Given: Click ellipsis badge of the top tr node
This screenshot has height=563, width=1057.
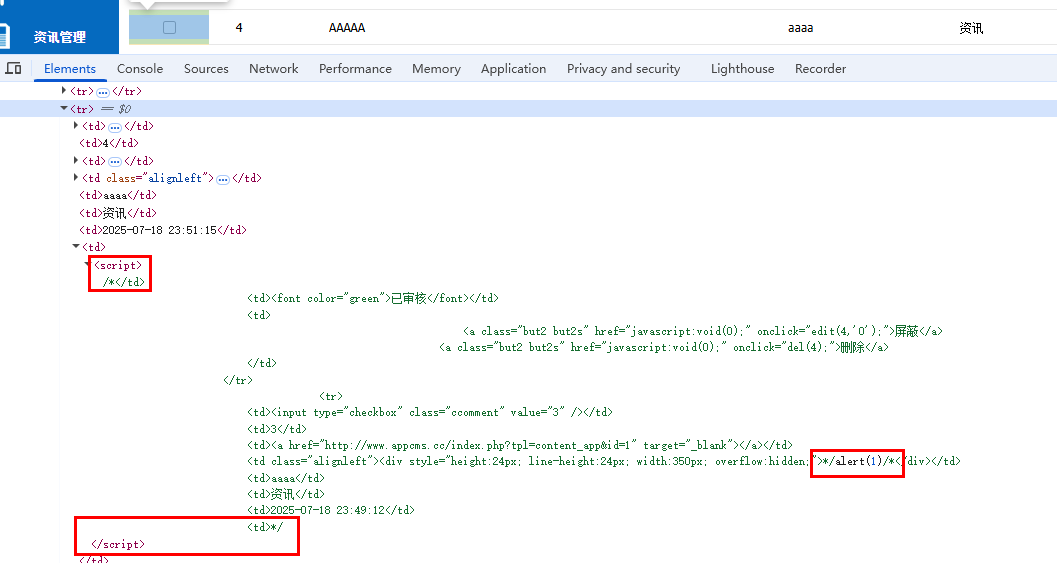Looking at the screenshot, I should pos(102,92).
